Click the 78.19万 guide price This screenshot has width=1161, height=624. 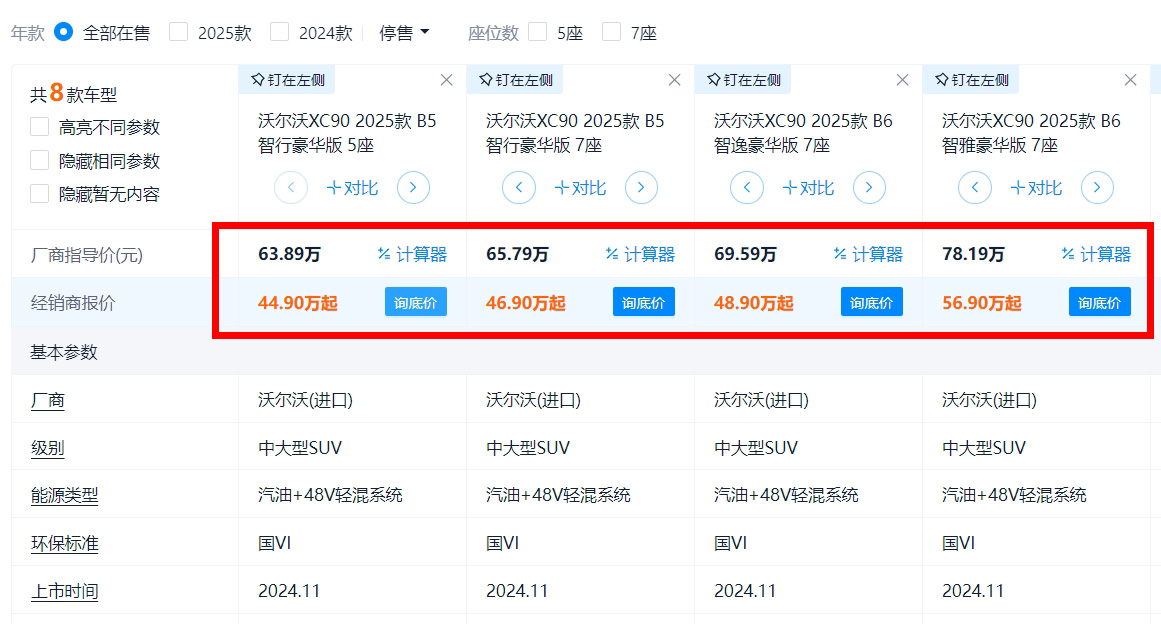click(x=974, y=255)
